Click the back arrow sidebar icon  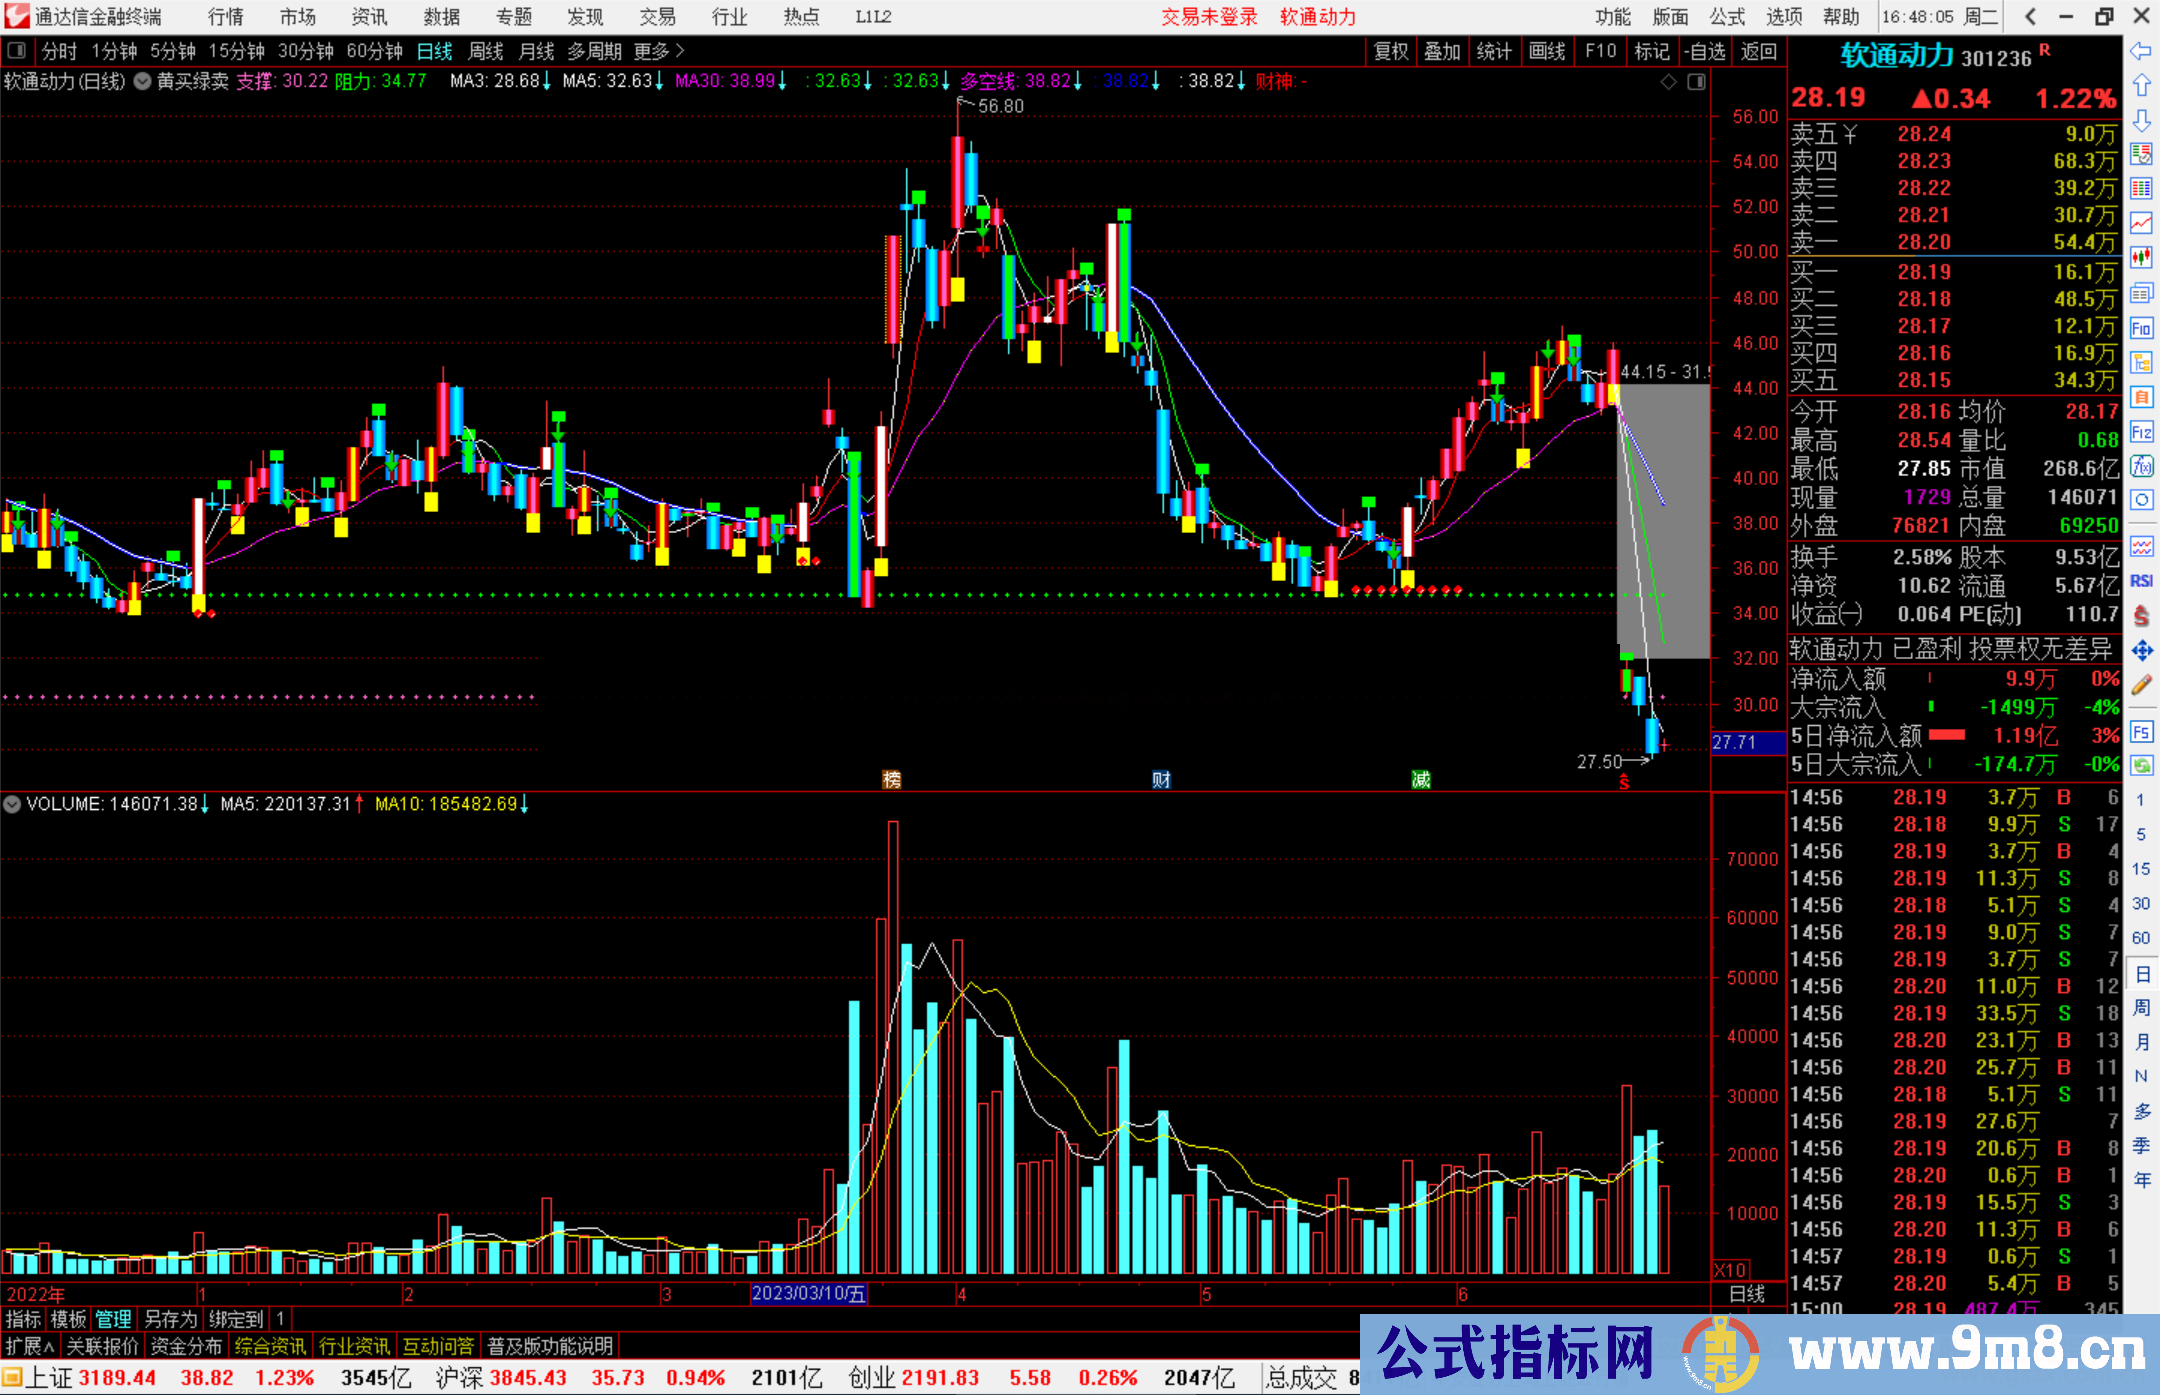[2141, 51]
